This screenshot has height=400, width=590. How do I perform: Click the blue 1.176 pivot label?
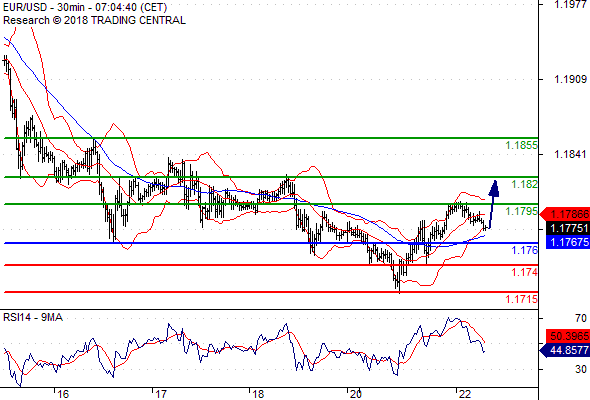pyautogui.click(x=524, y=249)
